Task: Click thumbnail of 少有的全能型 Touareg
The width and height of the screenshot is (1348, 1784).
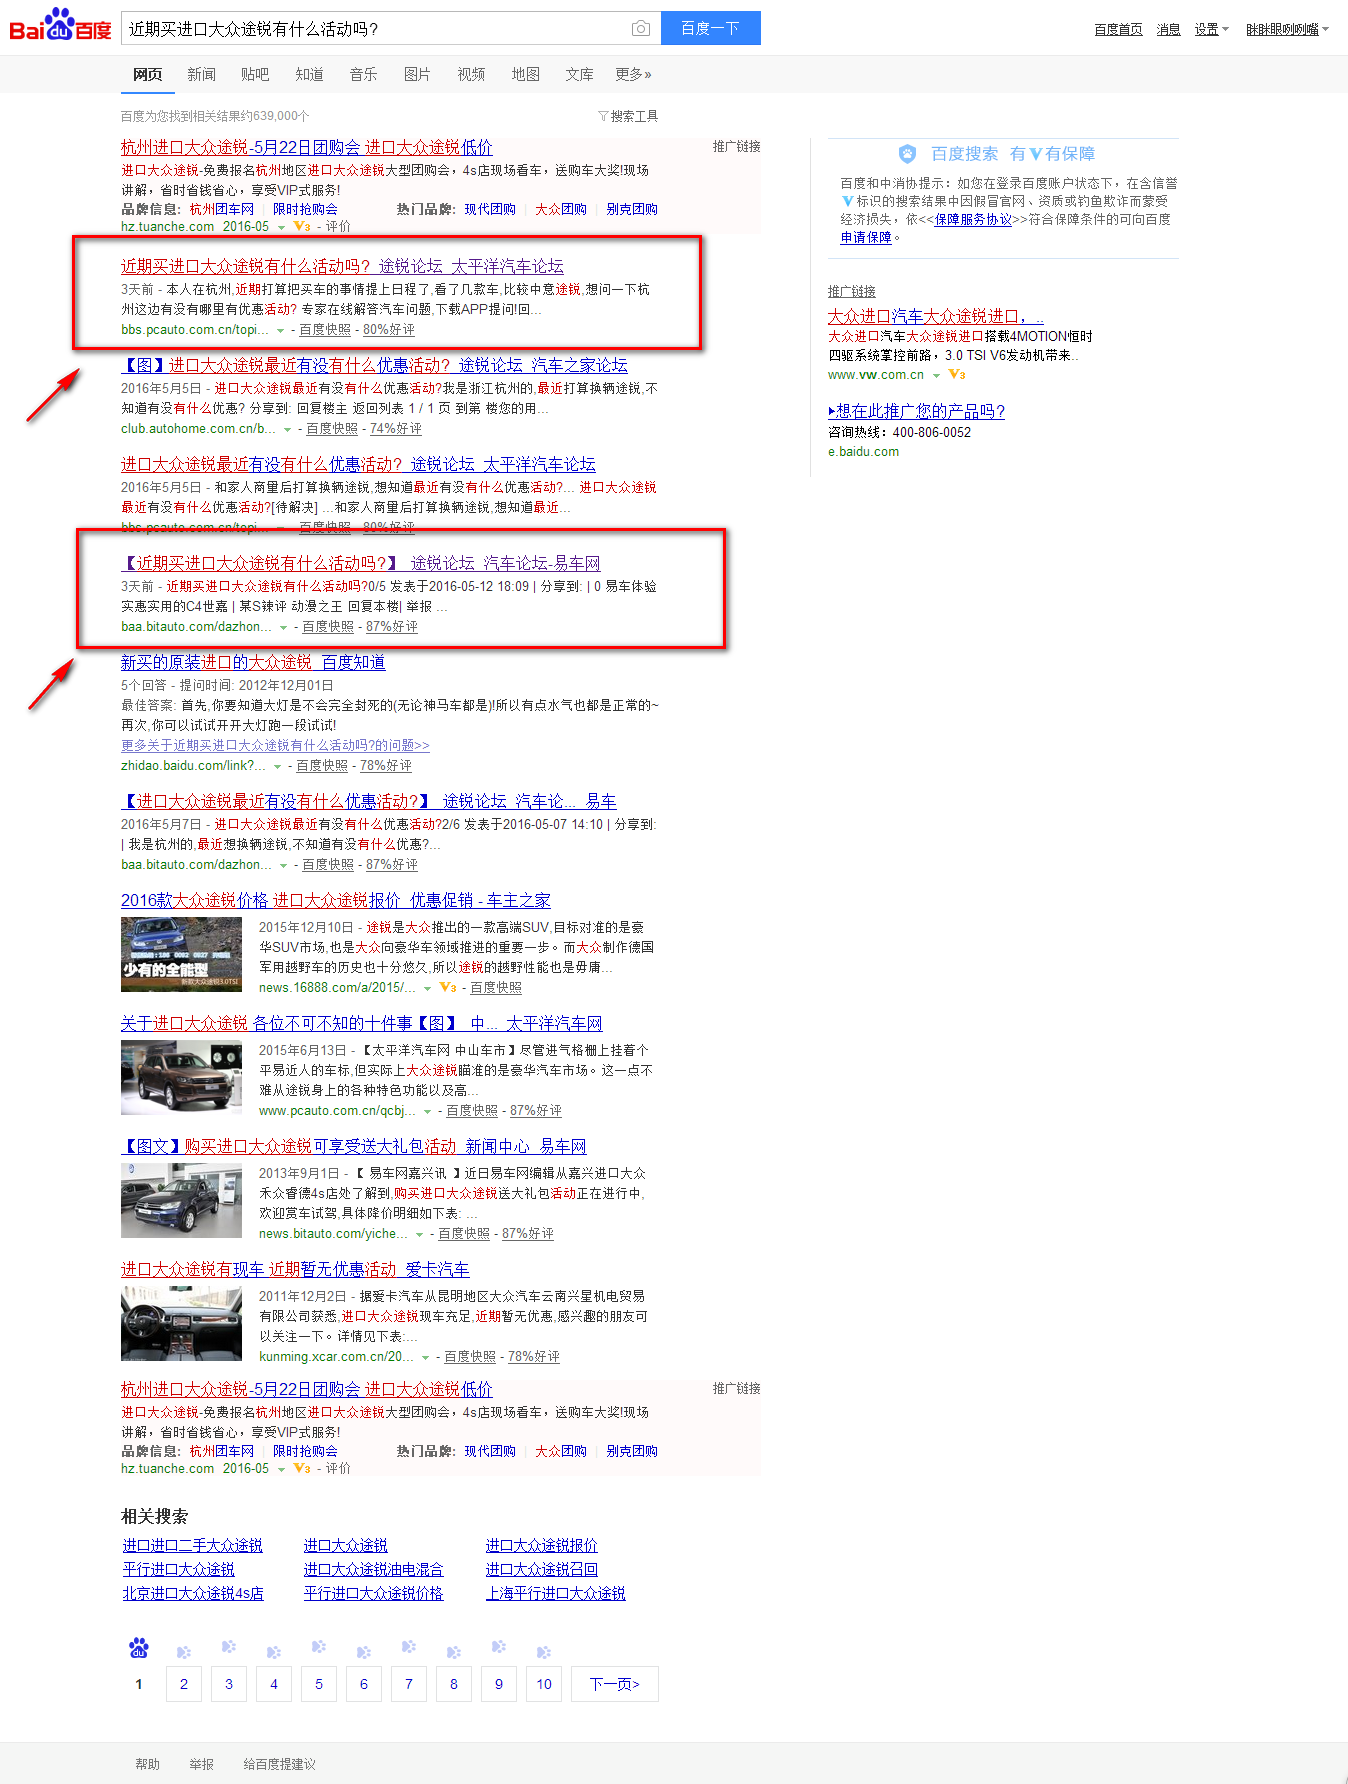Action: pyautogui.click(x=181, y=954)
